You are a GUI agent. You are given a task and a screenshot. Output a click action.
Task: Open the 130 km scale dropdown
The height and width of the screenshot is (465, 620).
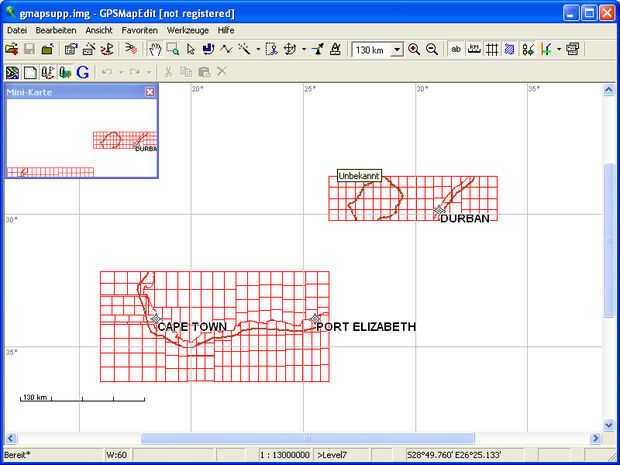397,50
